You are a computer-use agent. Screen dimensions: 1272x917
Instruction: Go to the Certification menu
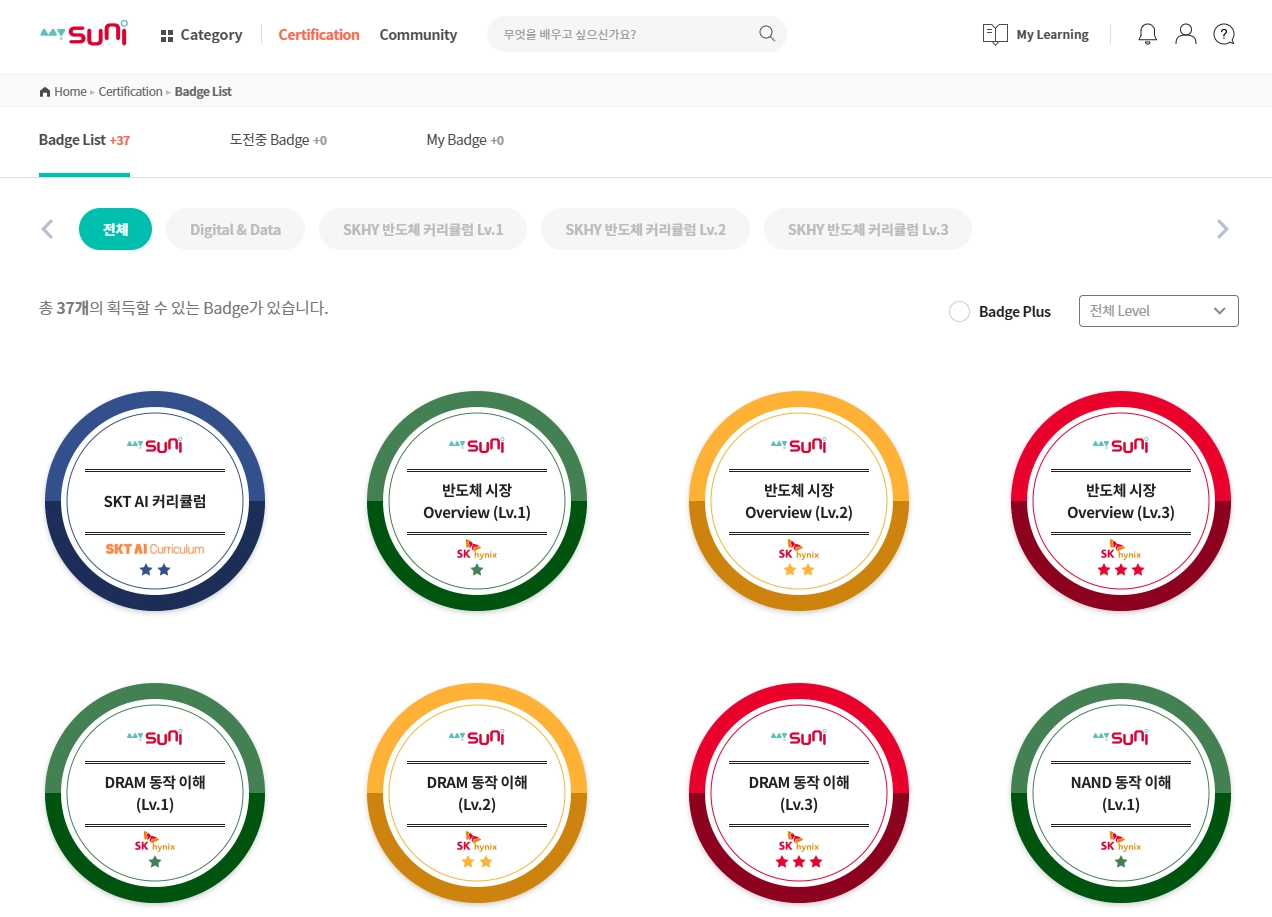pyautogui.click(x=319, y=35)
